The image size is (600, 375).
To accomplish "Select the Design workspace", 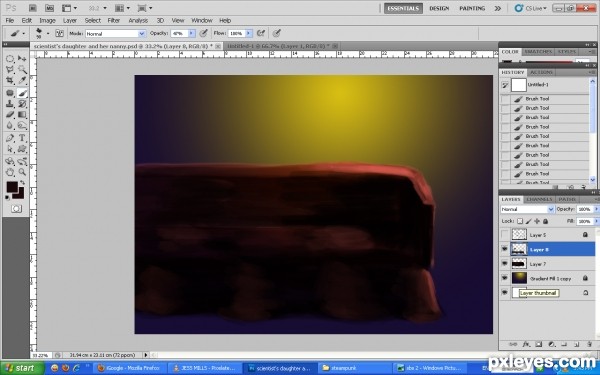I will [439, 8].
